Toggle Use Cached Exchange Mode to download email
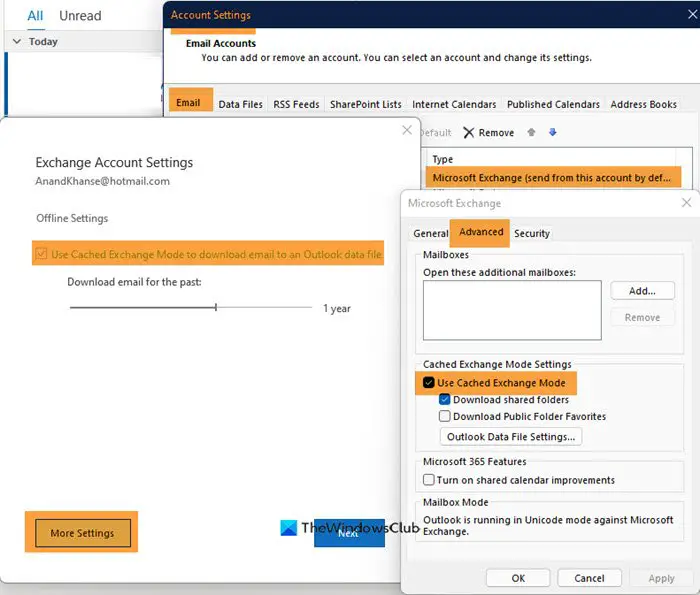 41,254
